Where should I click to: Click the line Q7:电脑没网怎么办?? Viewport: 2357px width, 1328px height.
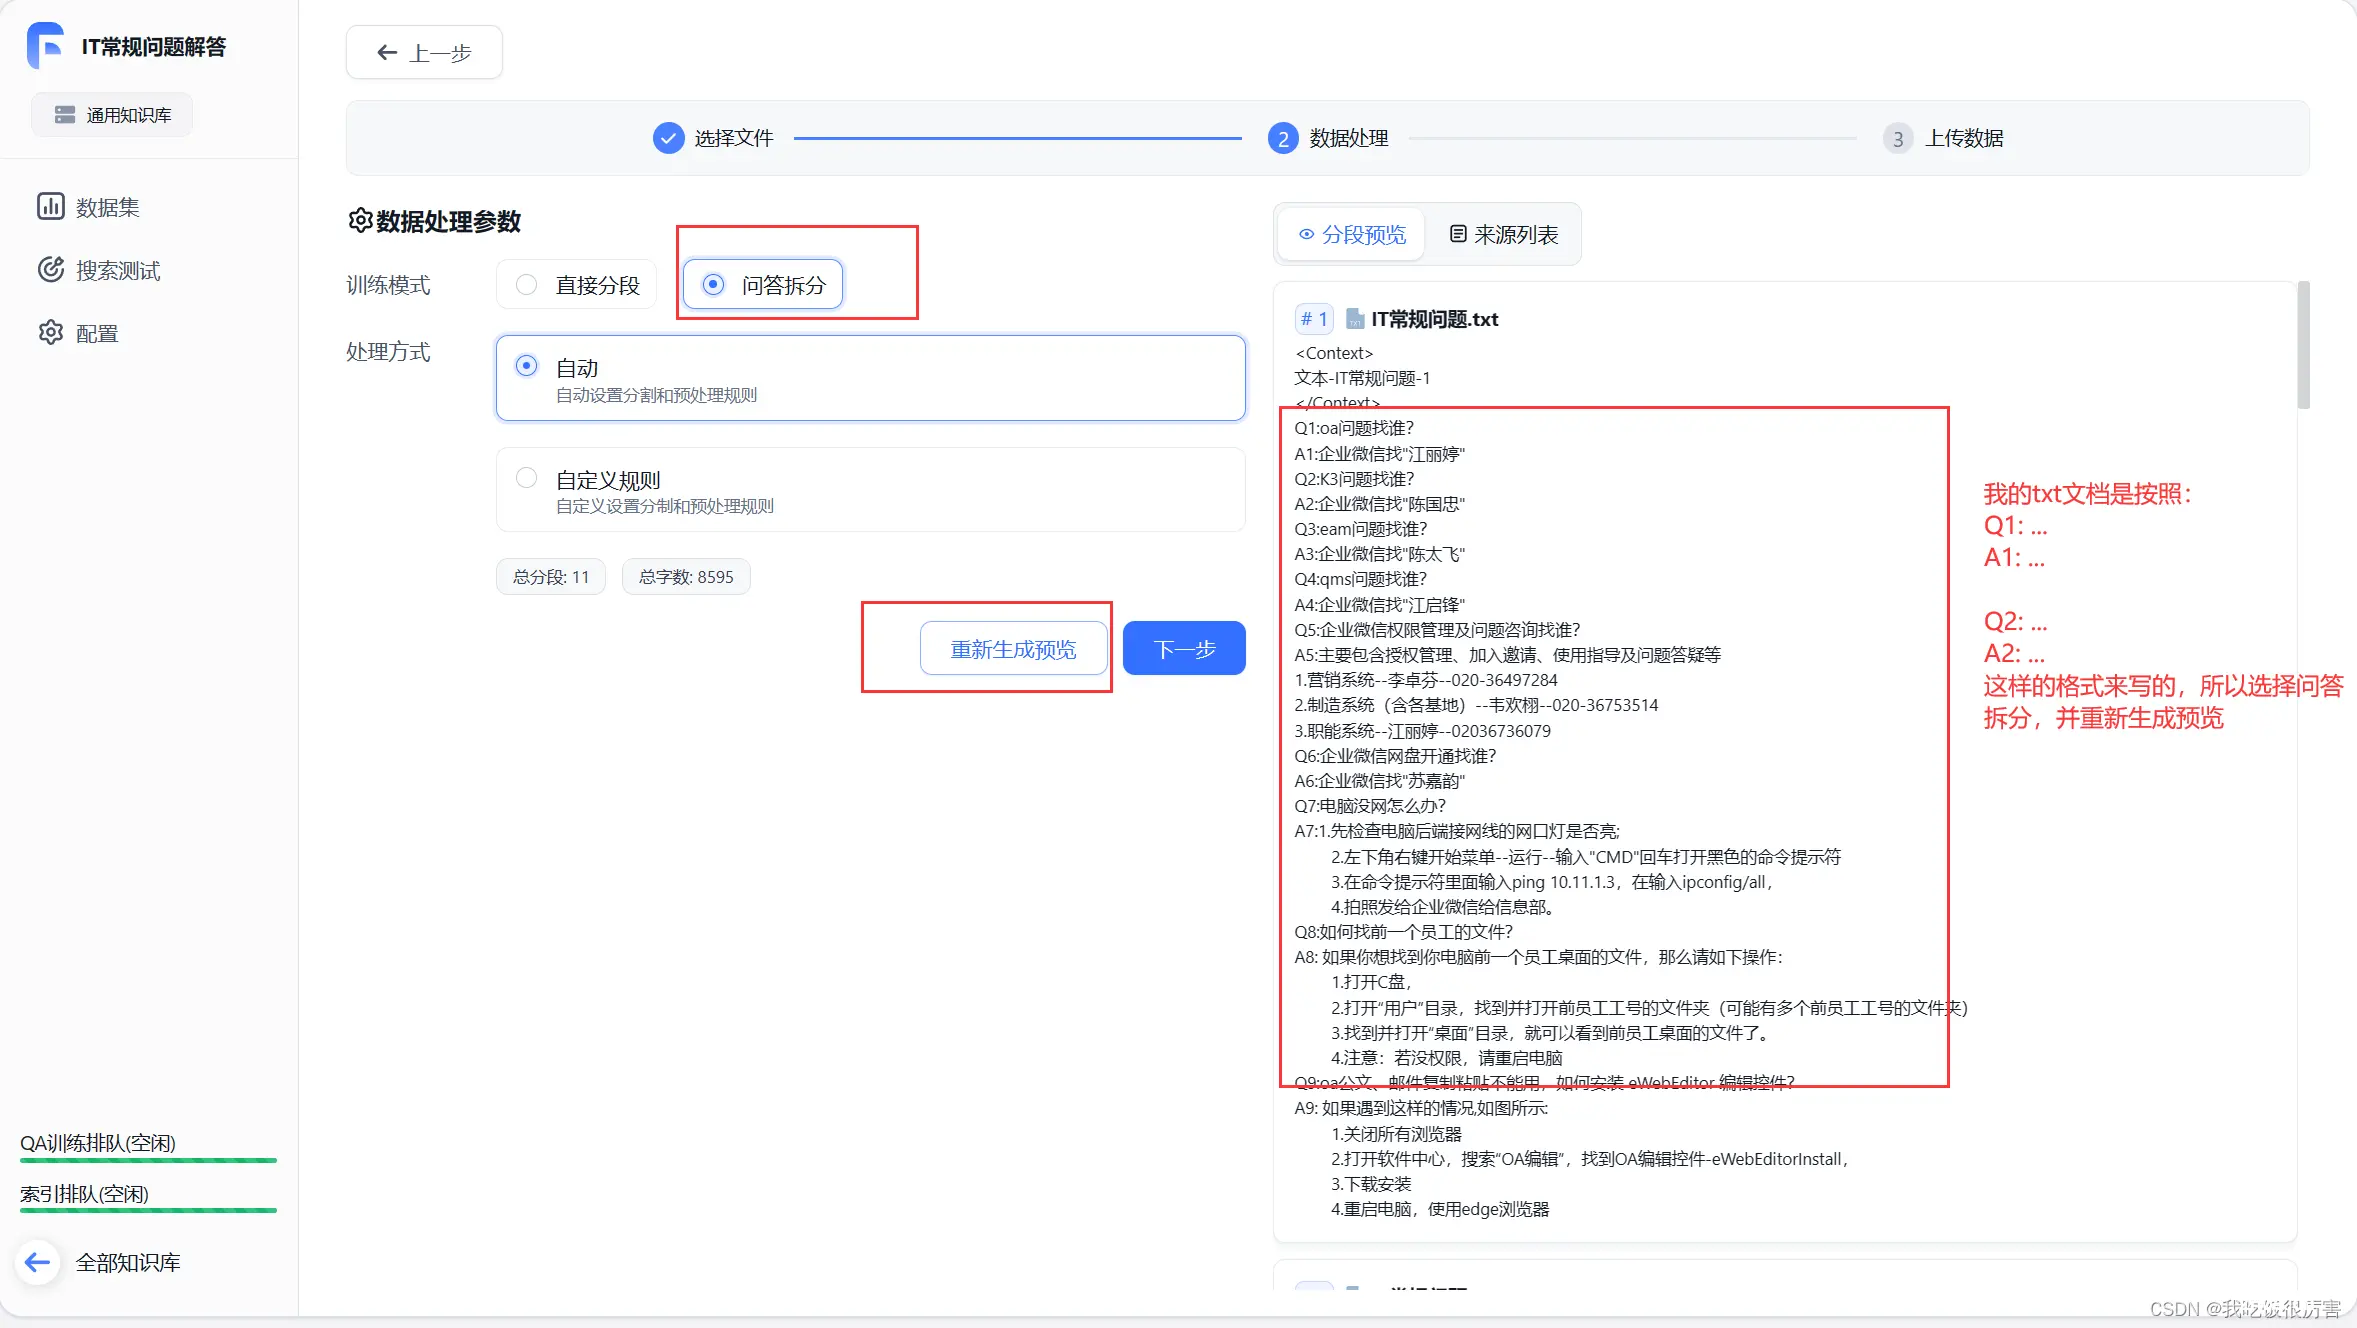click(x=1370, y=806)
